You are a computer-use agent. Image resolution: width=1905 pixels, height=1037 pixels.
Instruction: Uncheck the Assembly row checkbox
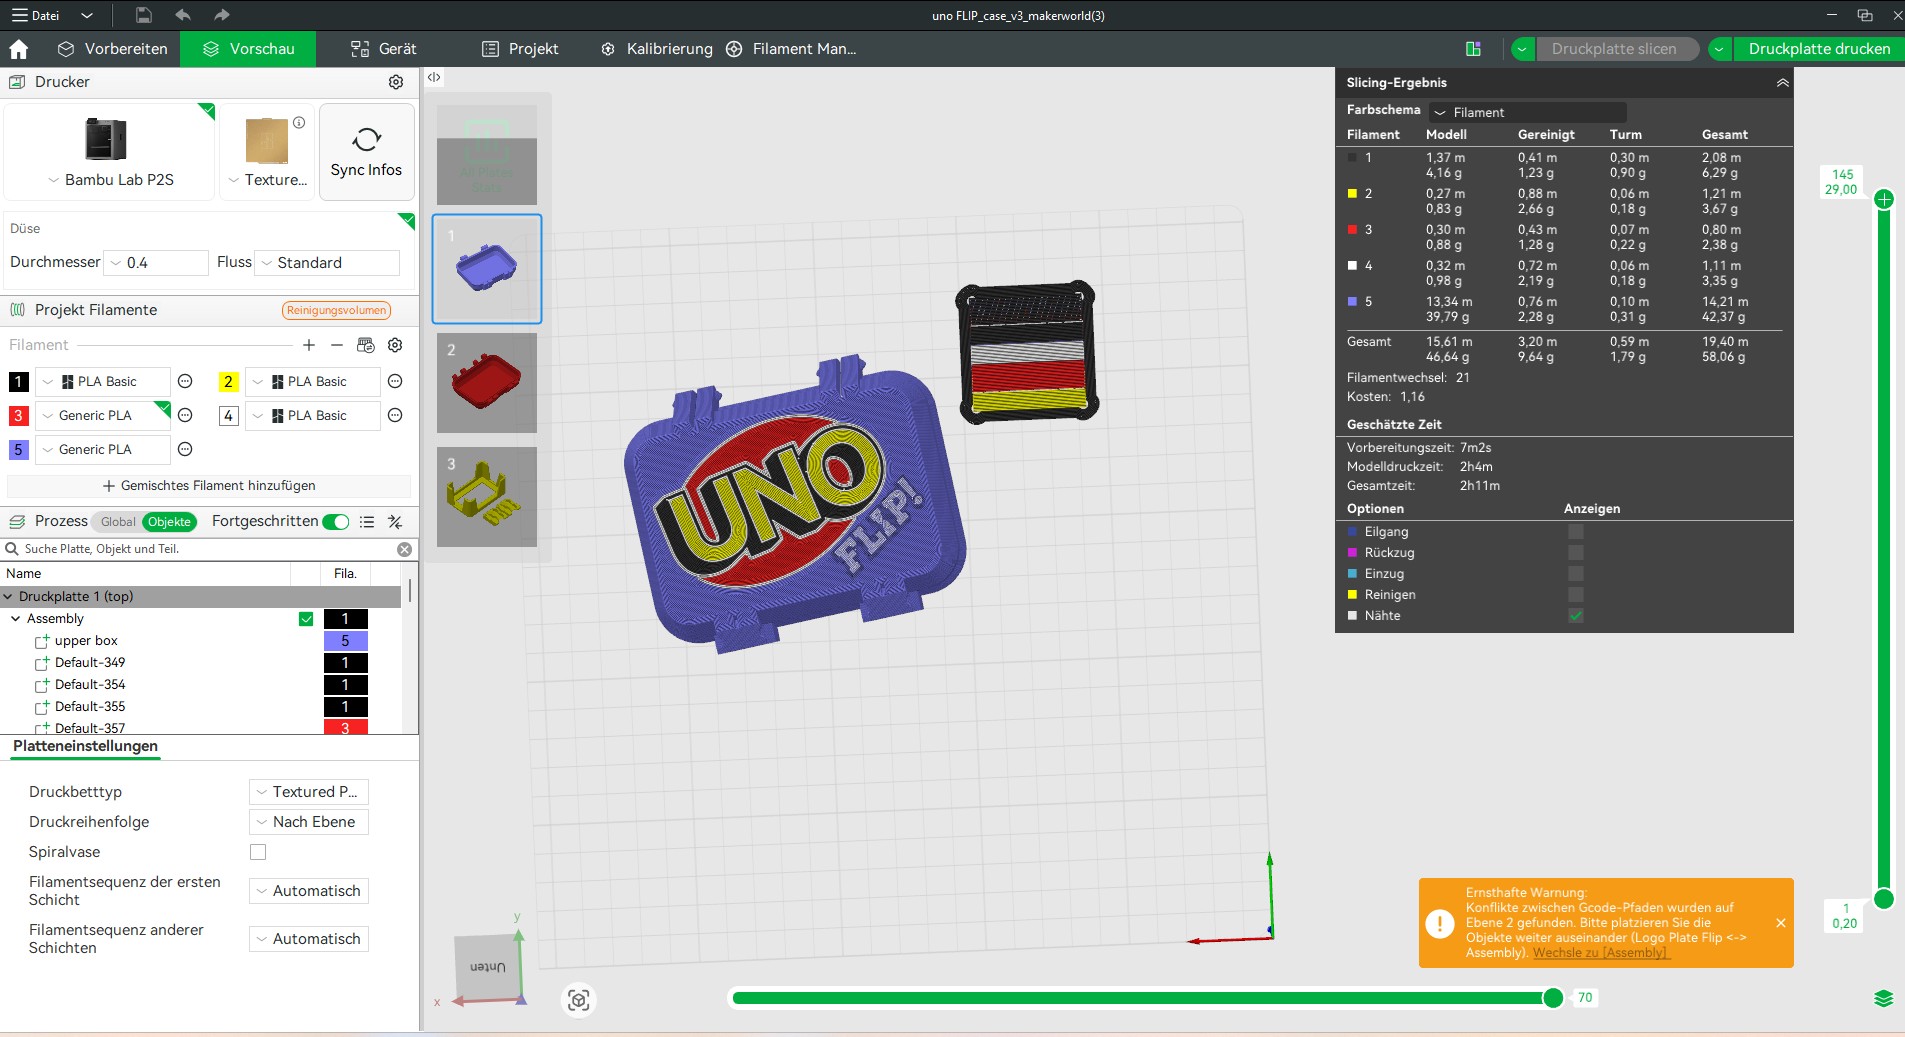point(306,619)
